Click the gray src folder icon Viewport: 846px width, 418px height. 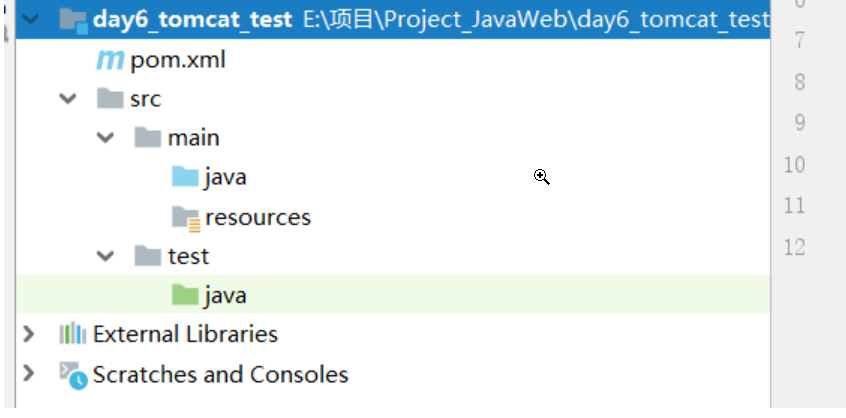(x=110, y=99)
